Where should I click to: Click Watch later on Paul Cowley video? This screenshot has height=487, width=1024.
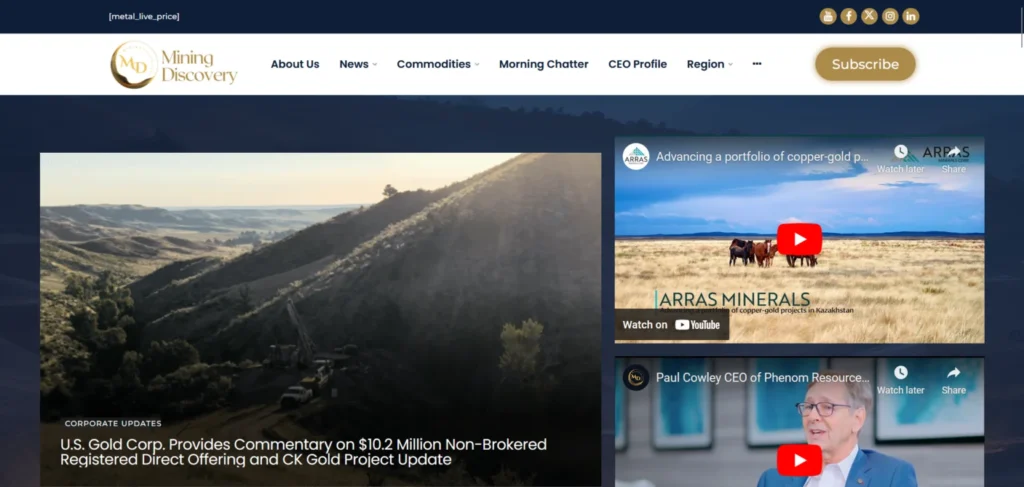(x=901, y=380)
